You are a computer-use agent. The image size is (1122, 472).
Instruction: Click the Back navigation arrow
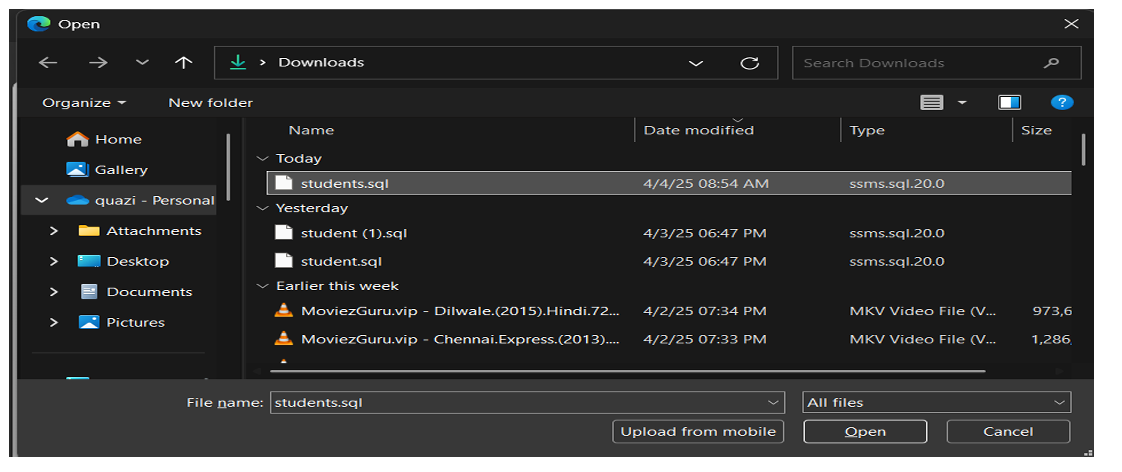(48, 63)
